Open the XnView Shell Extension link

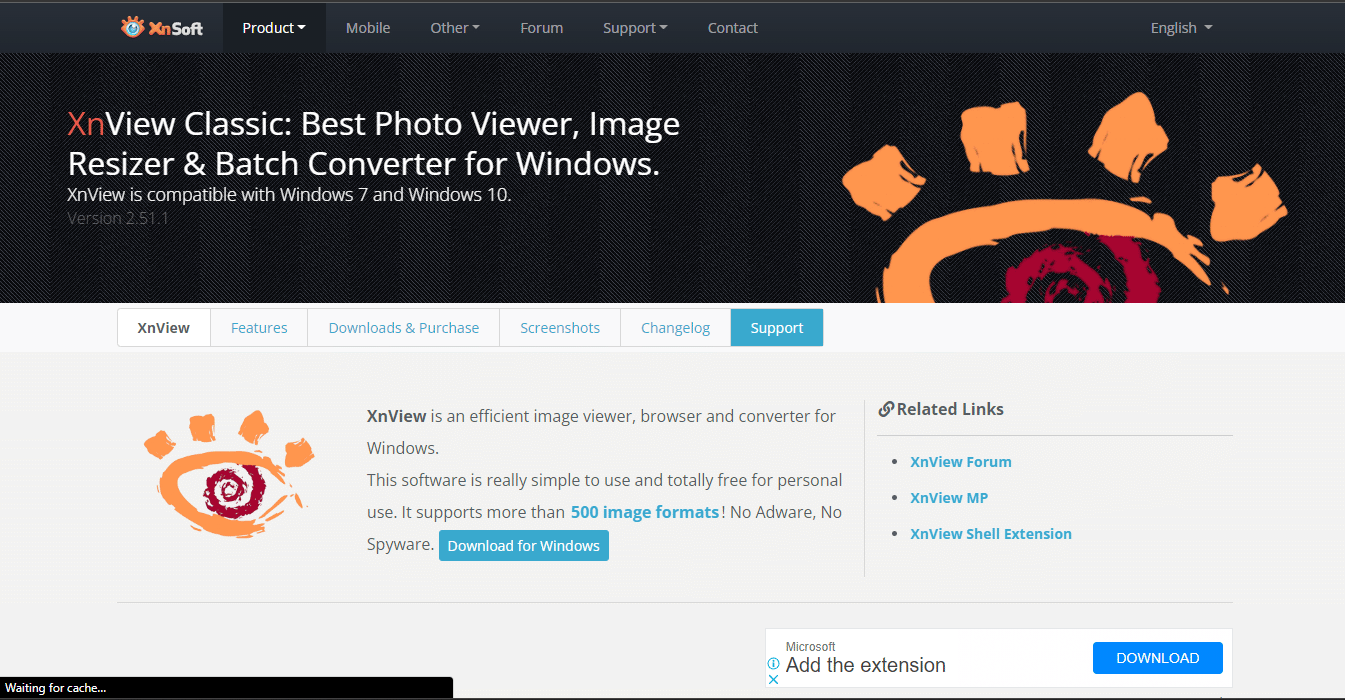[991, 534]
